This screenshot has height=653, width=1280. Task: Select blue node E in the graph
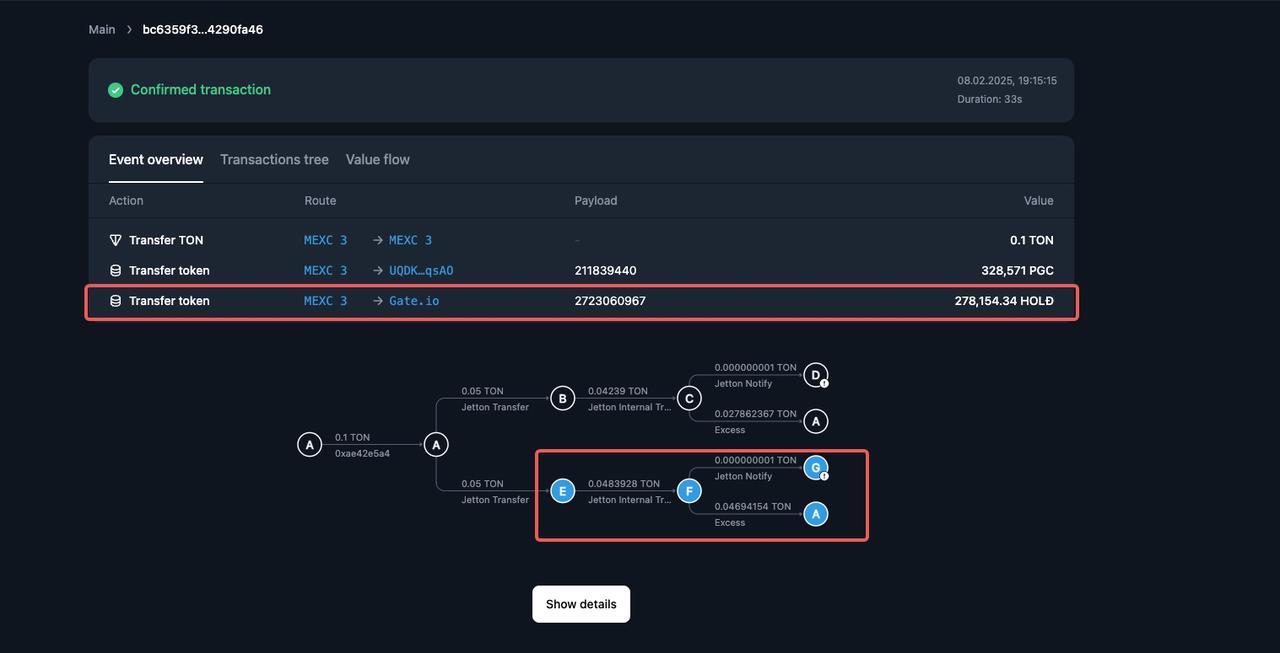562,491
